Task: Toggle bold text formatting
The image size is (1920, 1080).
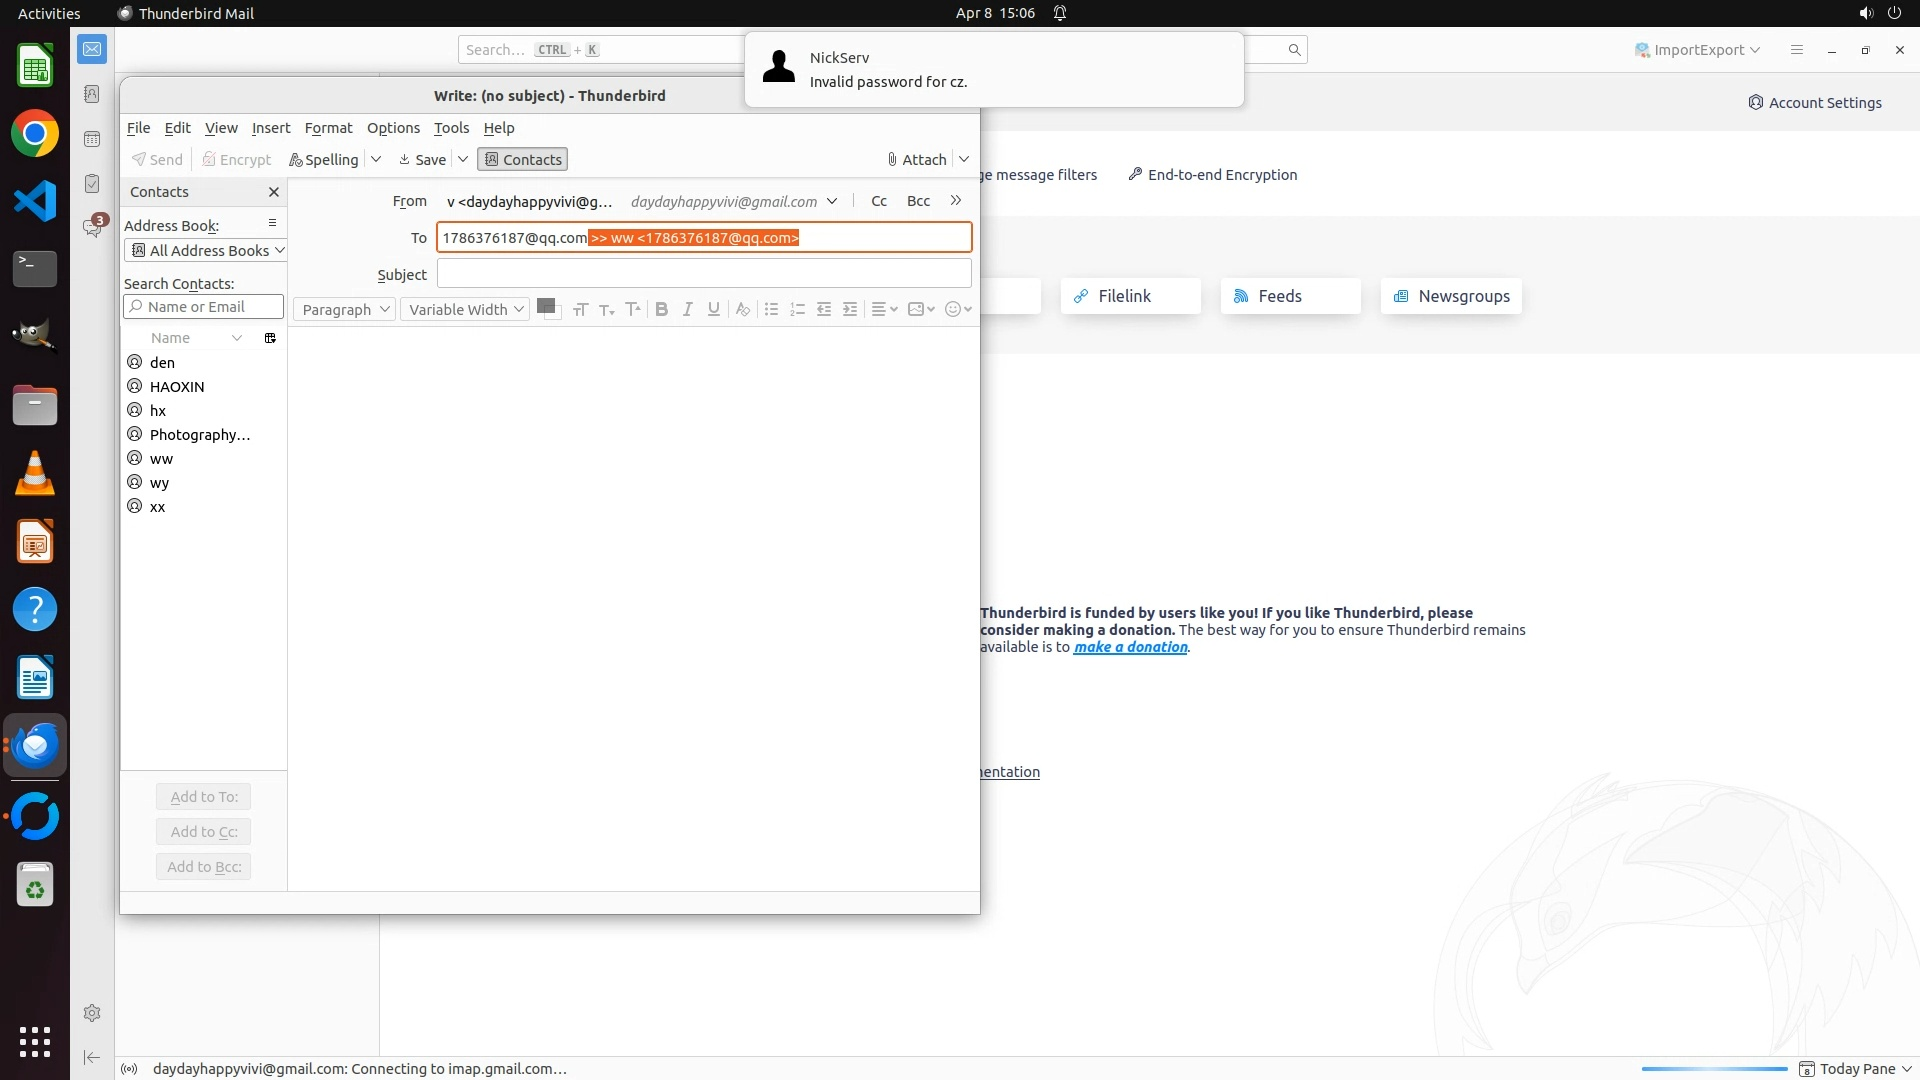Action: 661,309
